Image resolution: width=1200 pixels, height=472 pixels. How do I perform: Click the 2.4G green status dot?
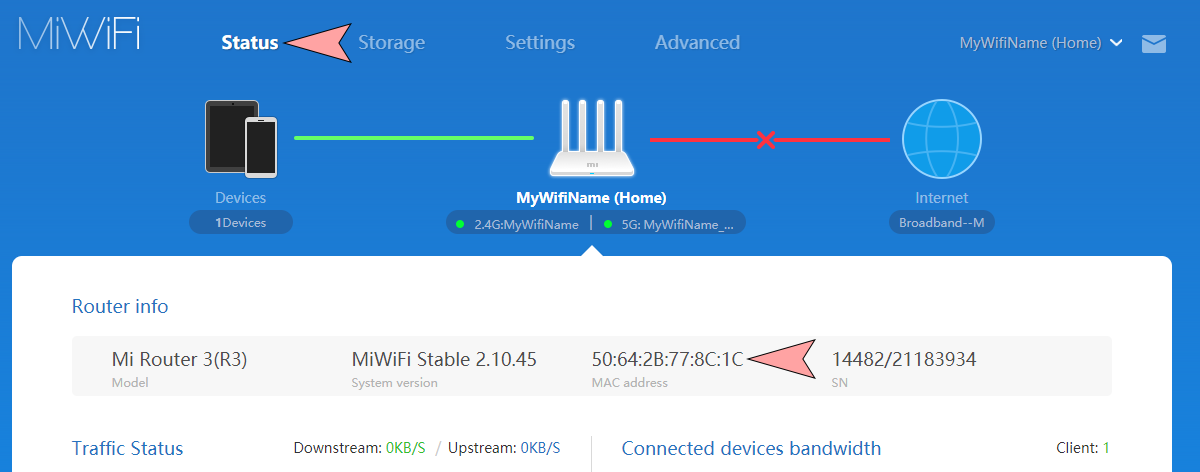pyautogui.click(x=460, y=224)
